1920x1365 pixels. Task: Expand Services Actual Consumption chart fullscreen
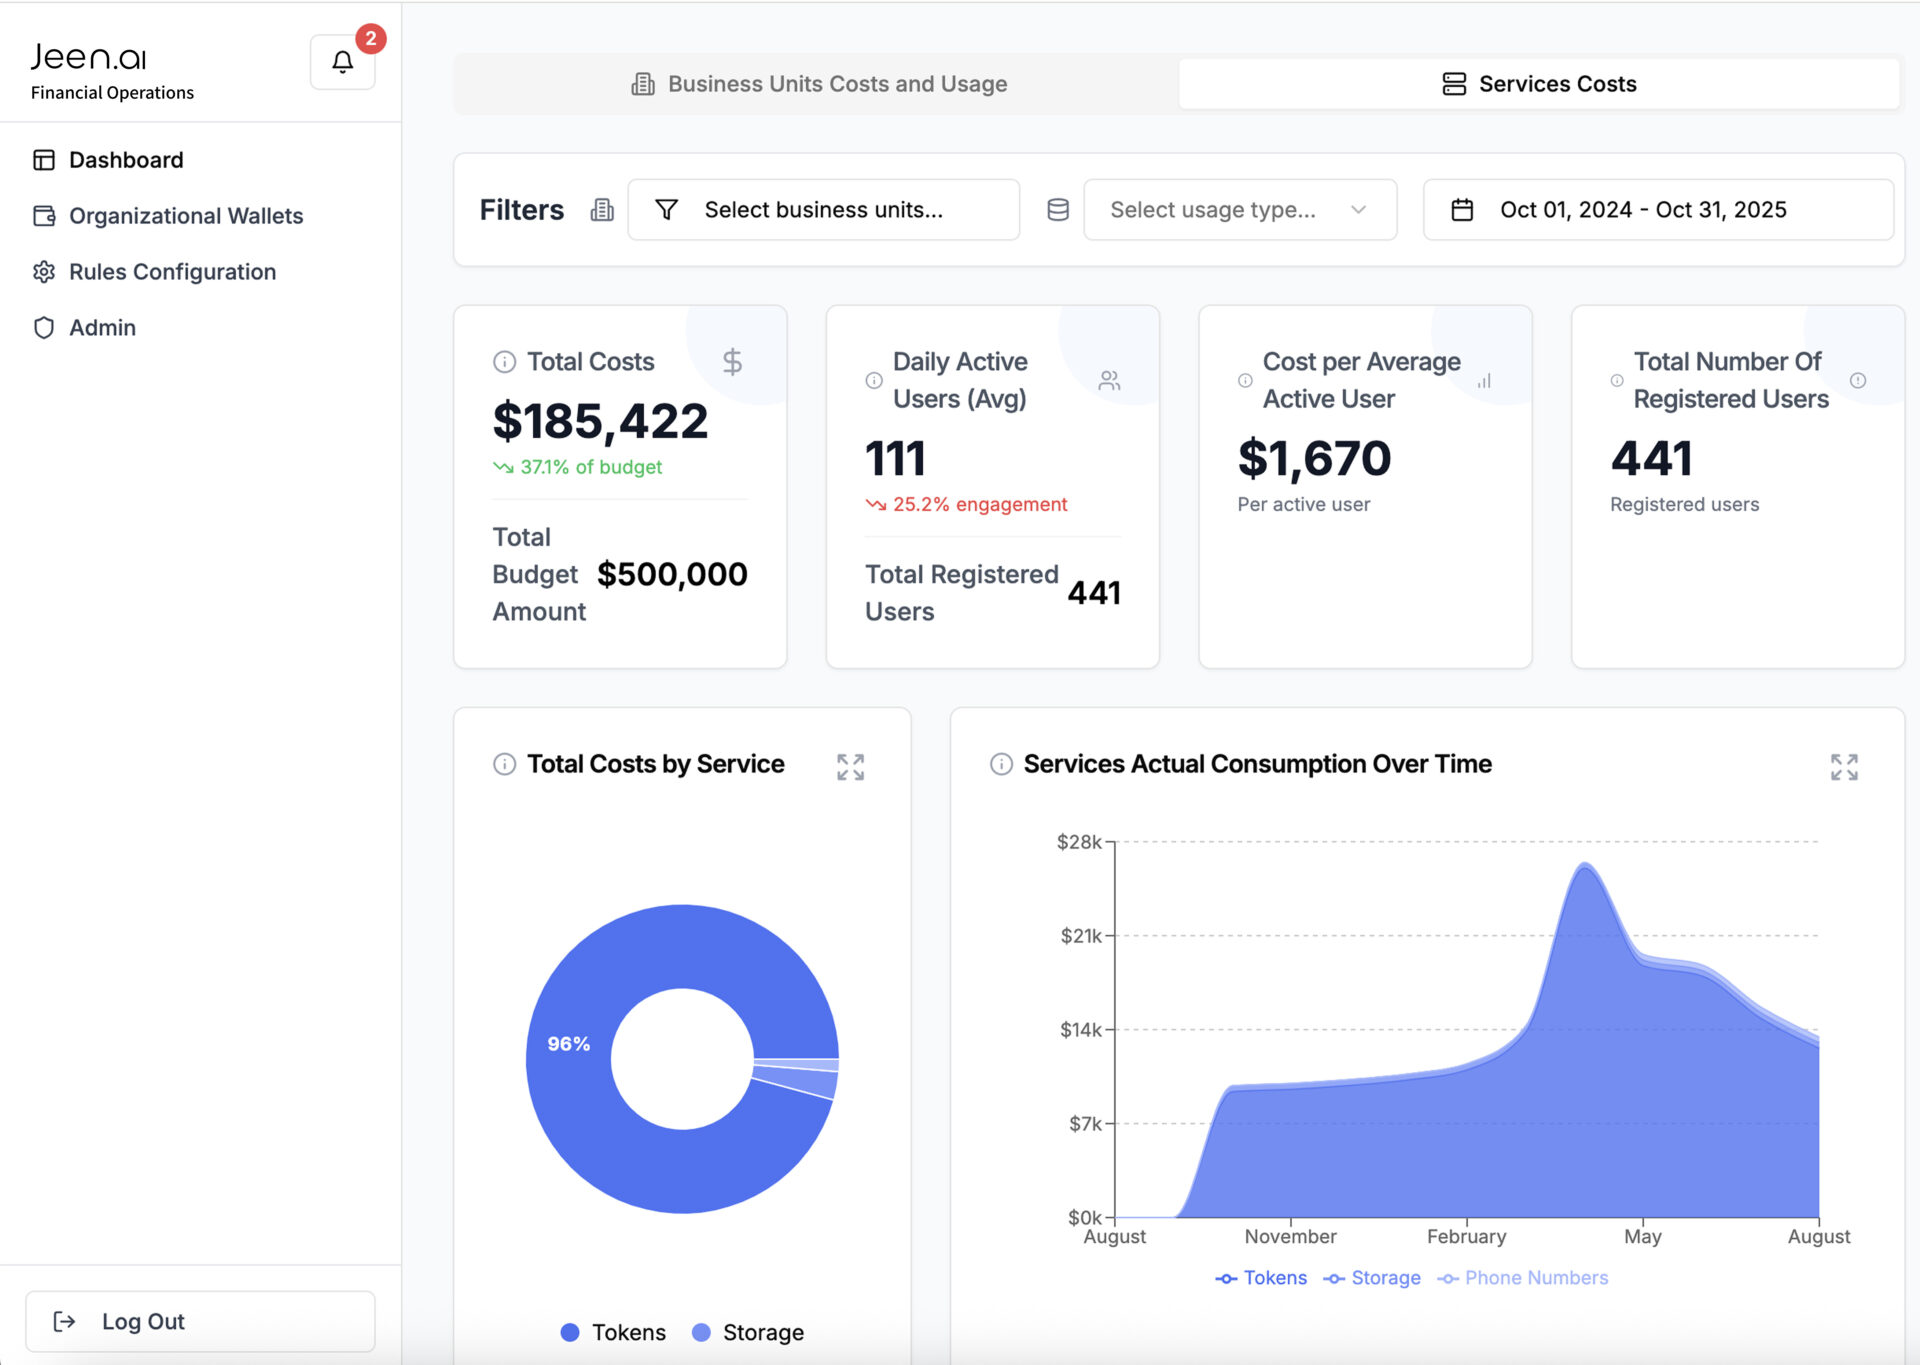1843,767
